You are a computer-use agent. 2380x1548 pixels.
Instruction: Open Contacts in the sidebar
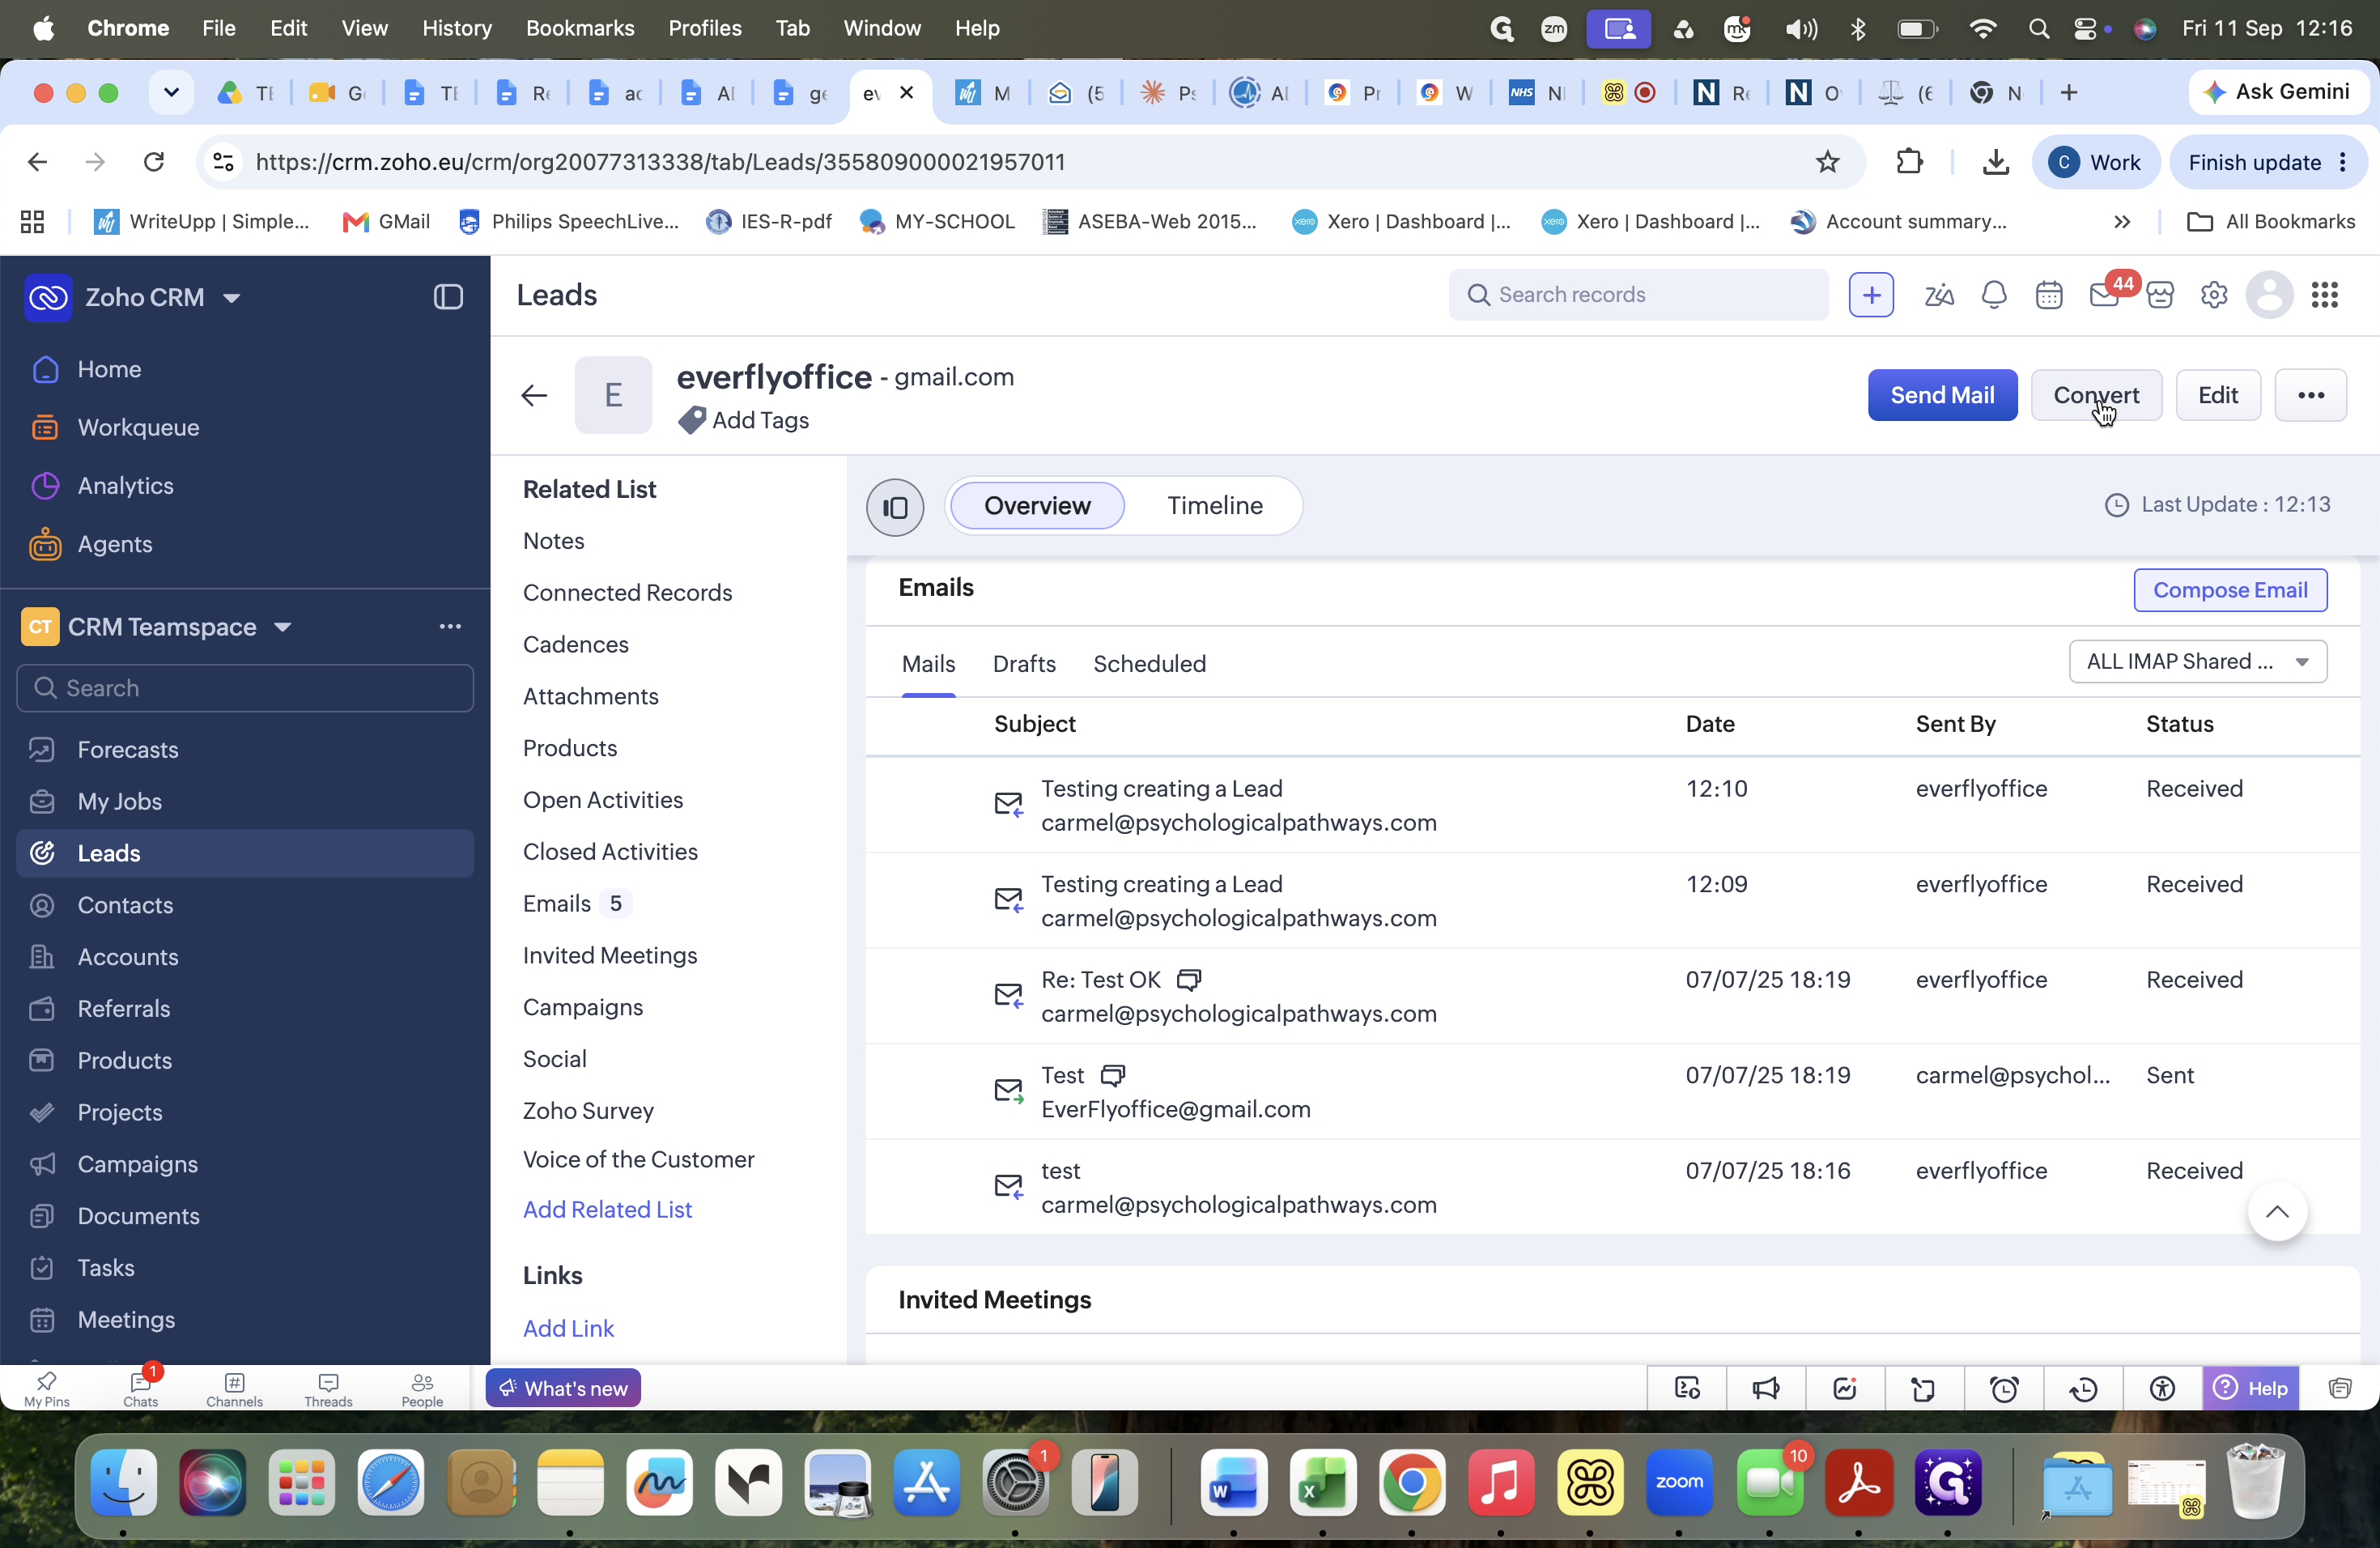(245, 905)
